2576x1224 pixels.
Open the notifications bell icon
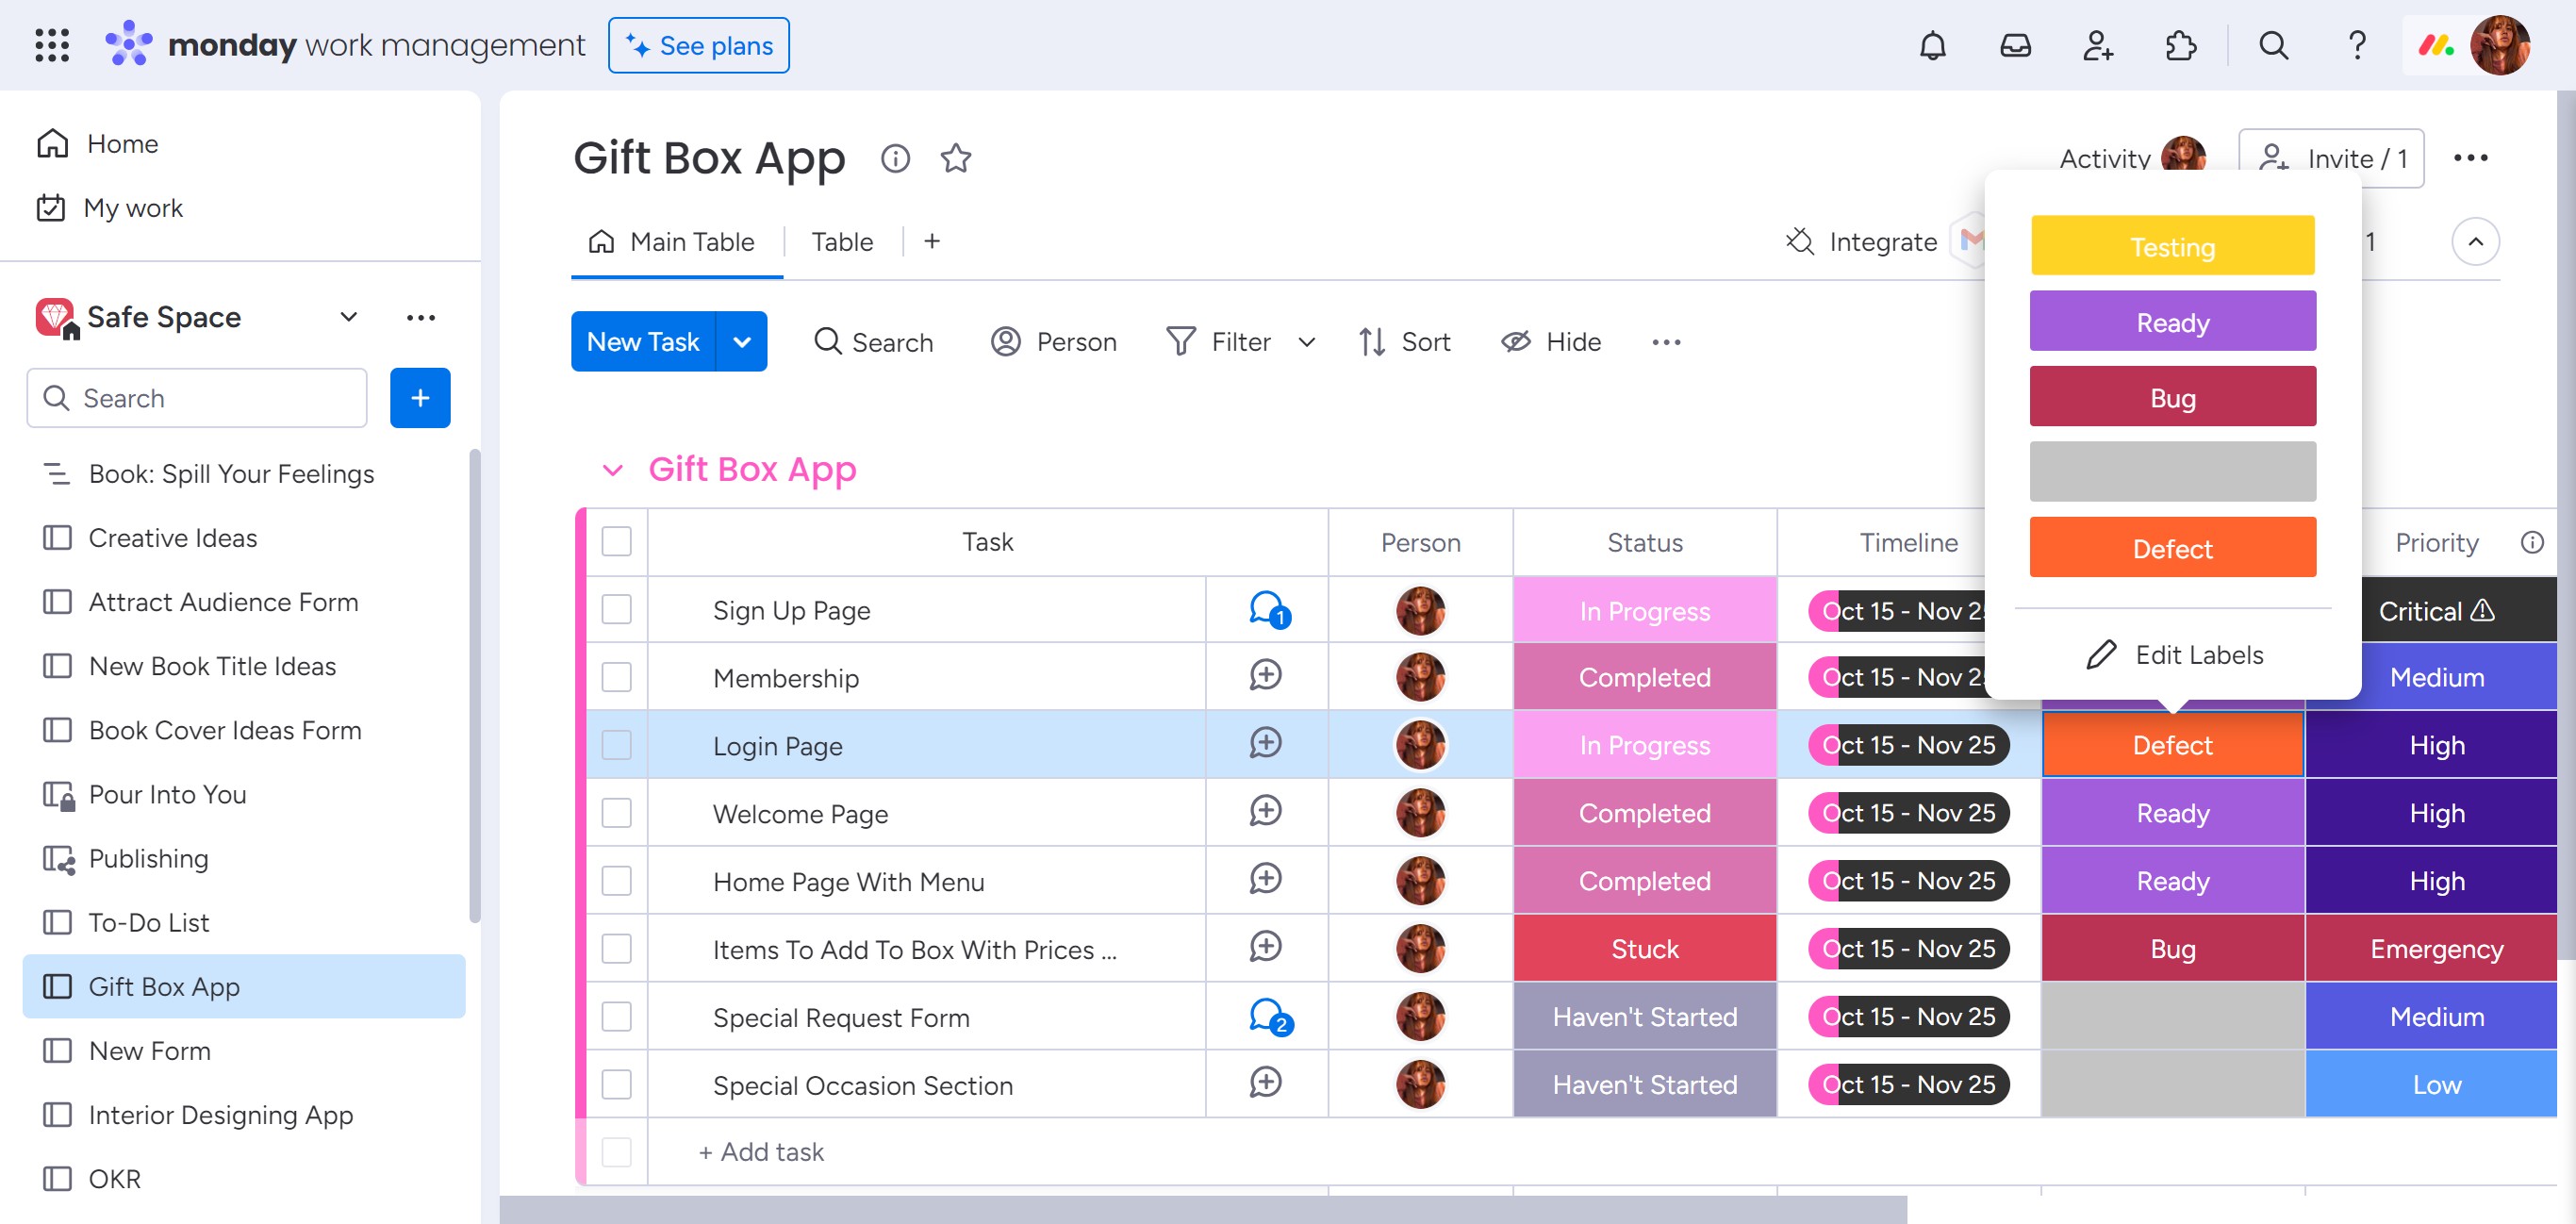pyautogui.click(x=1932, y=46)
